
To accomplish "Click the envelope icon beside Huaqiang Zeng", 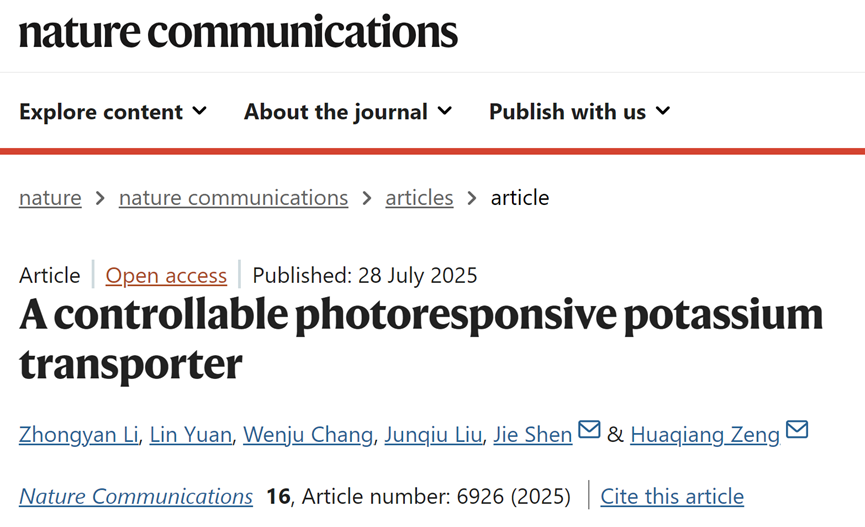I will [x=797, y=431].
